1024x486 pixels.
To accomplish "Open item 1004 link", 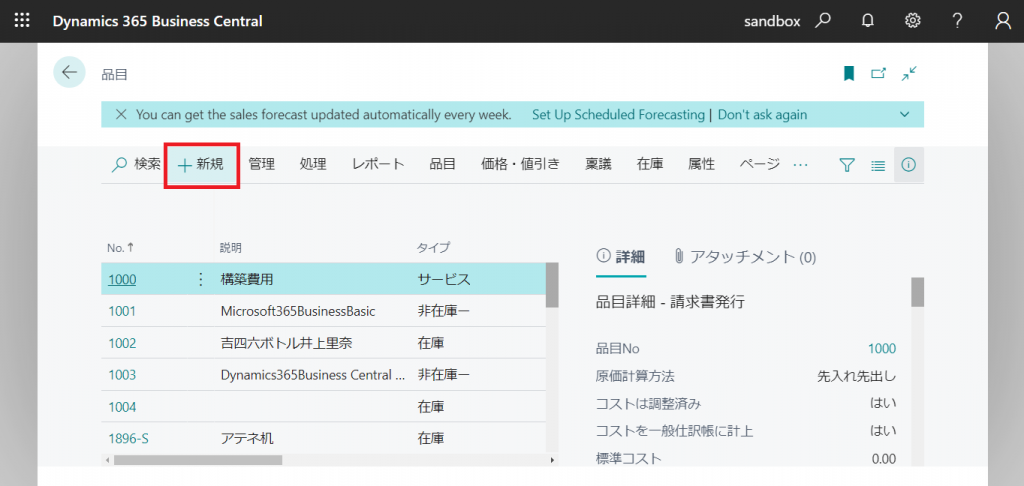I will pyautogui.click(x=122, y=407).
